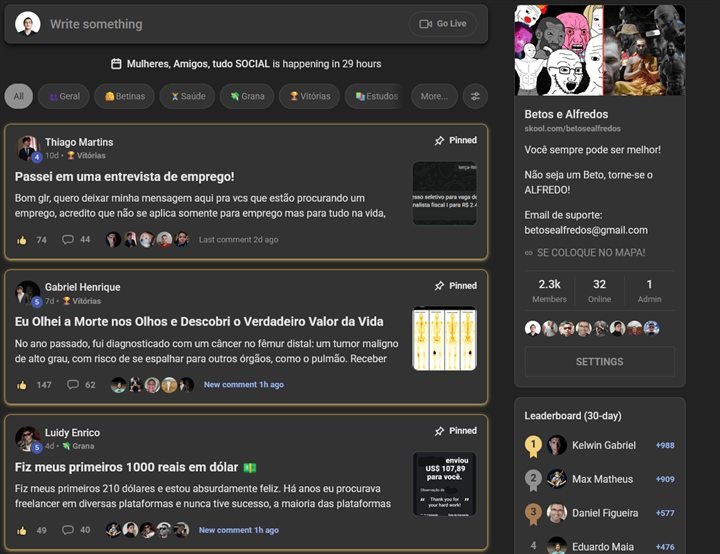
Task: Click New comment 1h ago on Gabriel's post
Action: click(x=244, y=384)
